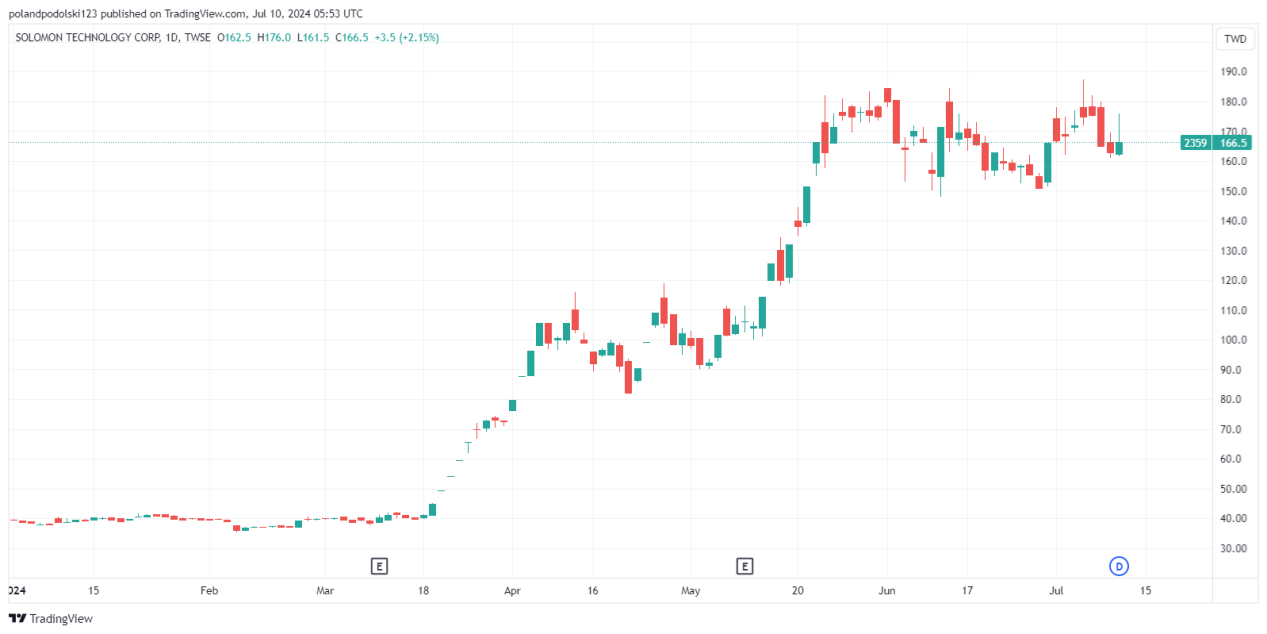
Task: Click the latest green candle at right
Action: (x=1119, y=148)
